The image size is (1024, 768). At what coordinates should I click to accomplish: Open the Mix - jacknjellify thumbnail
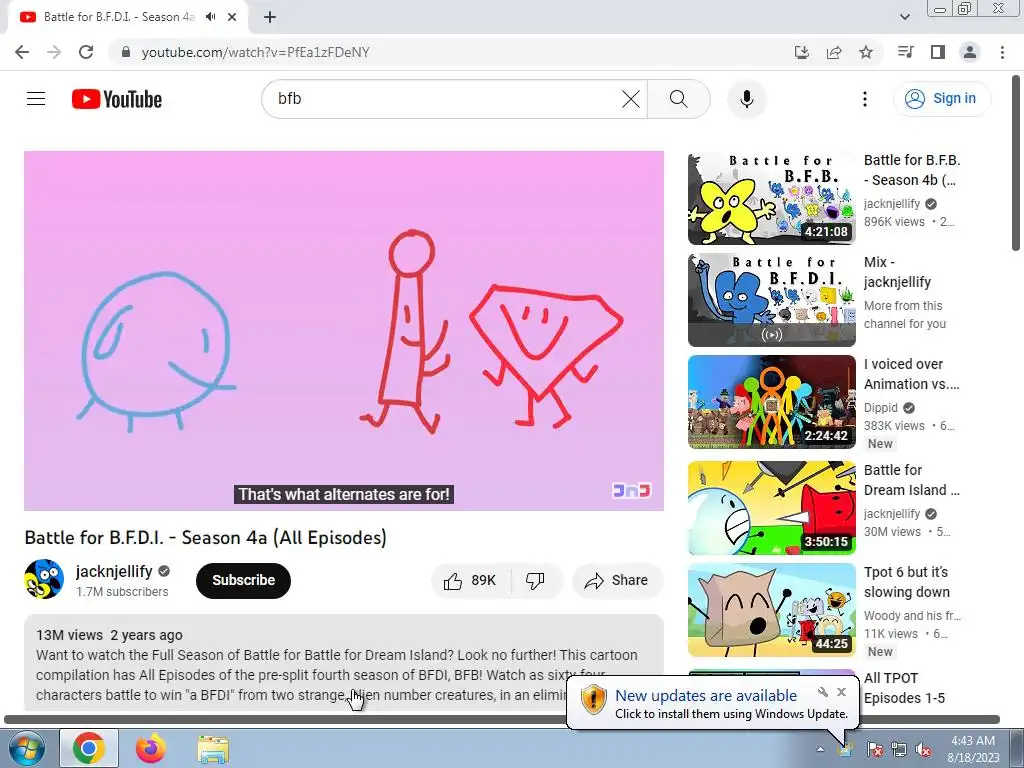771,300
